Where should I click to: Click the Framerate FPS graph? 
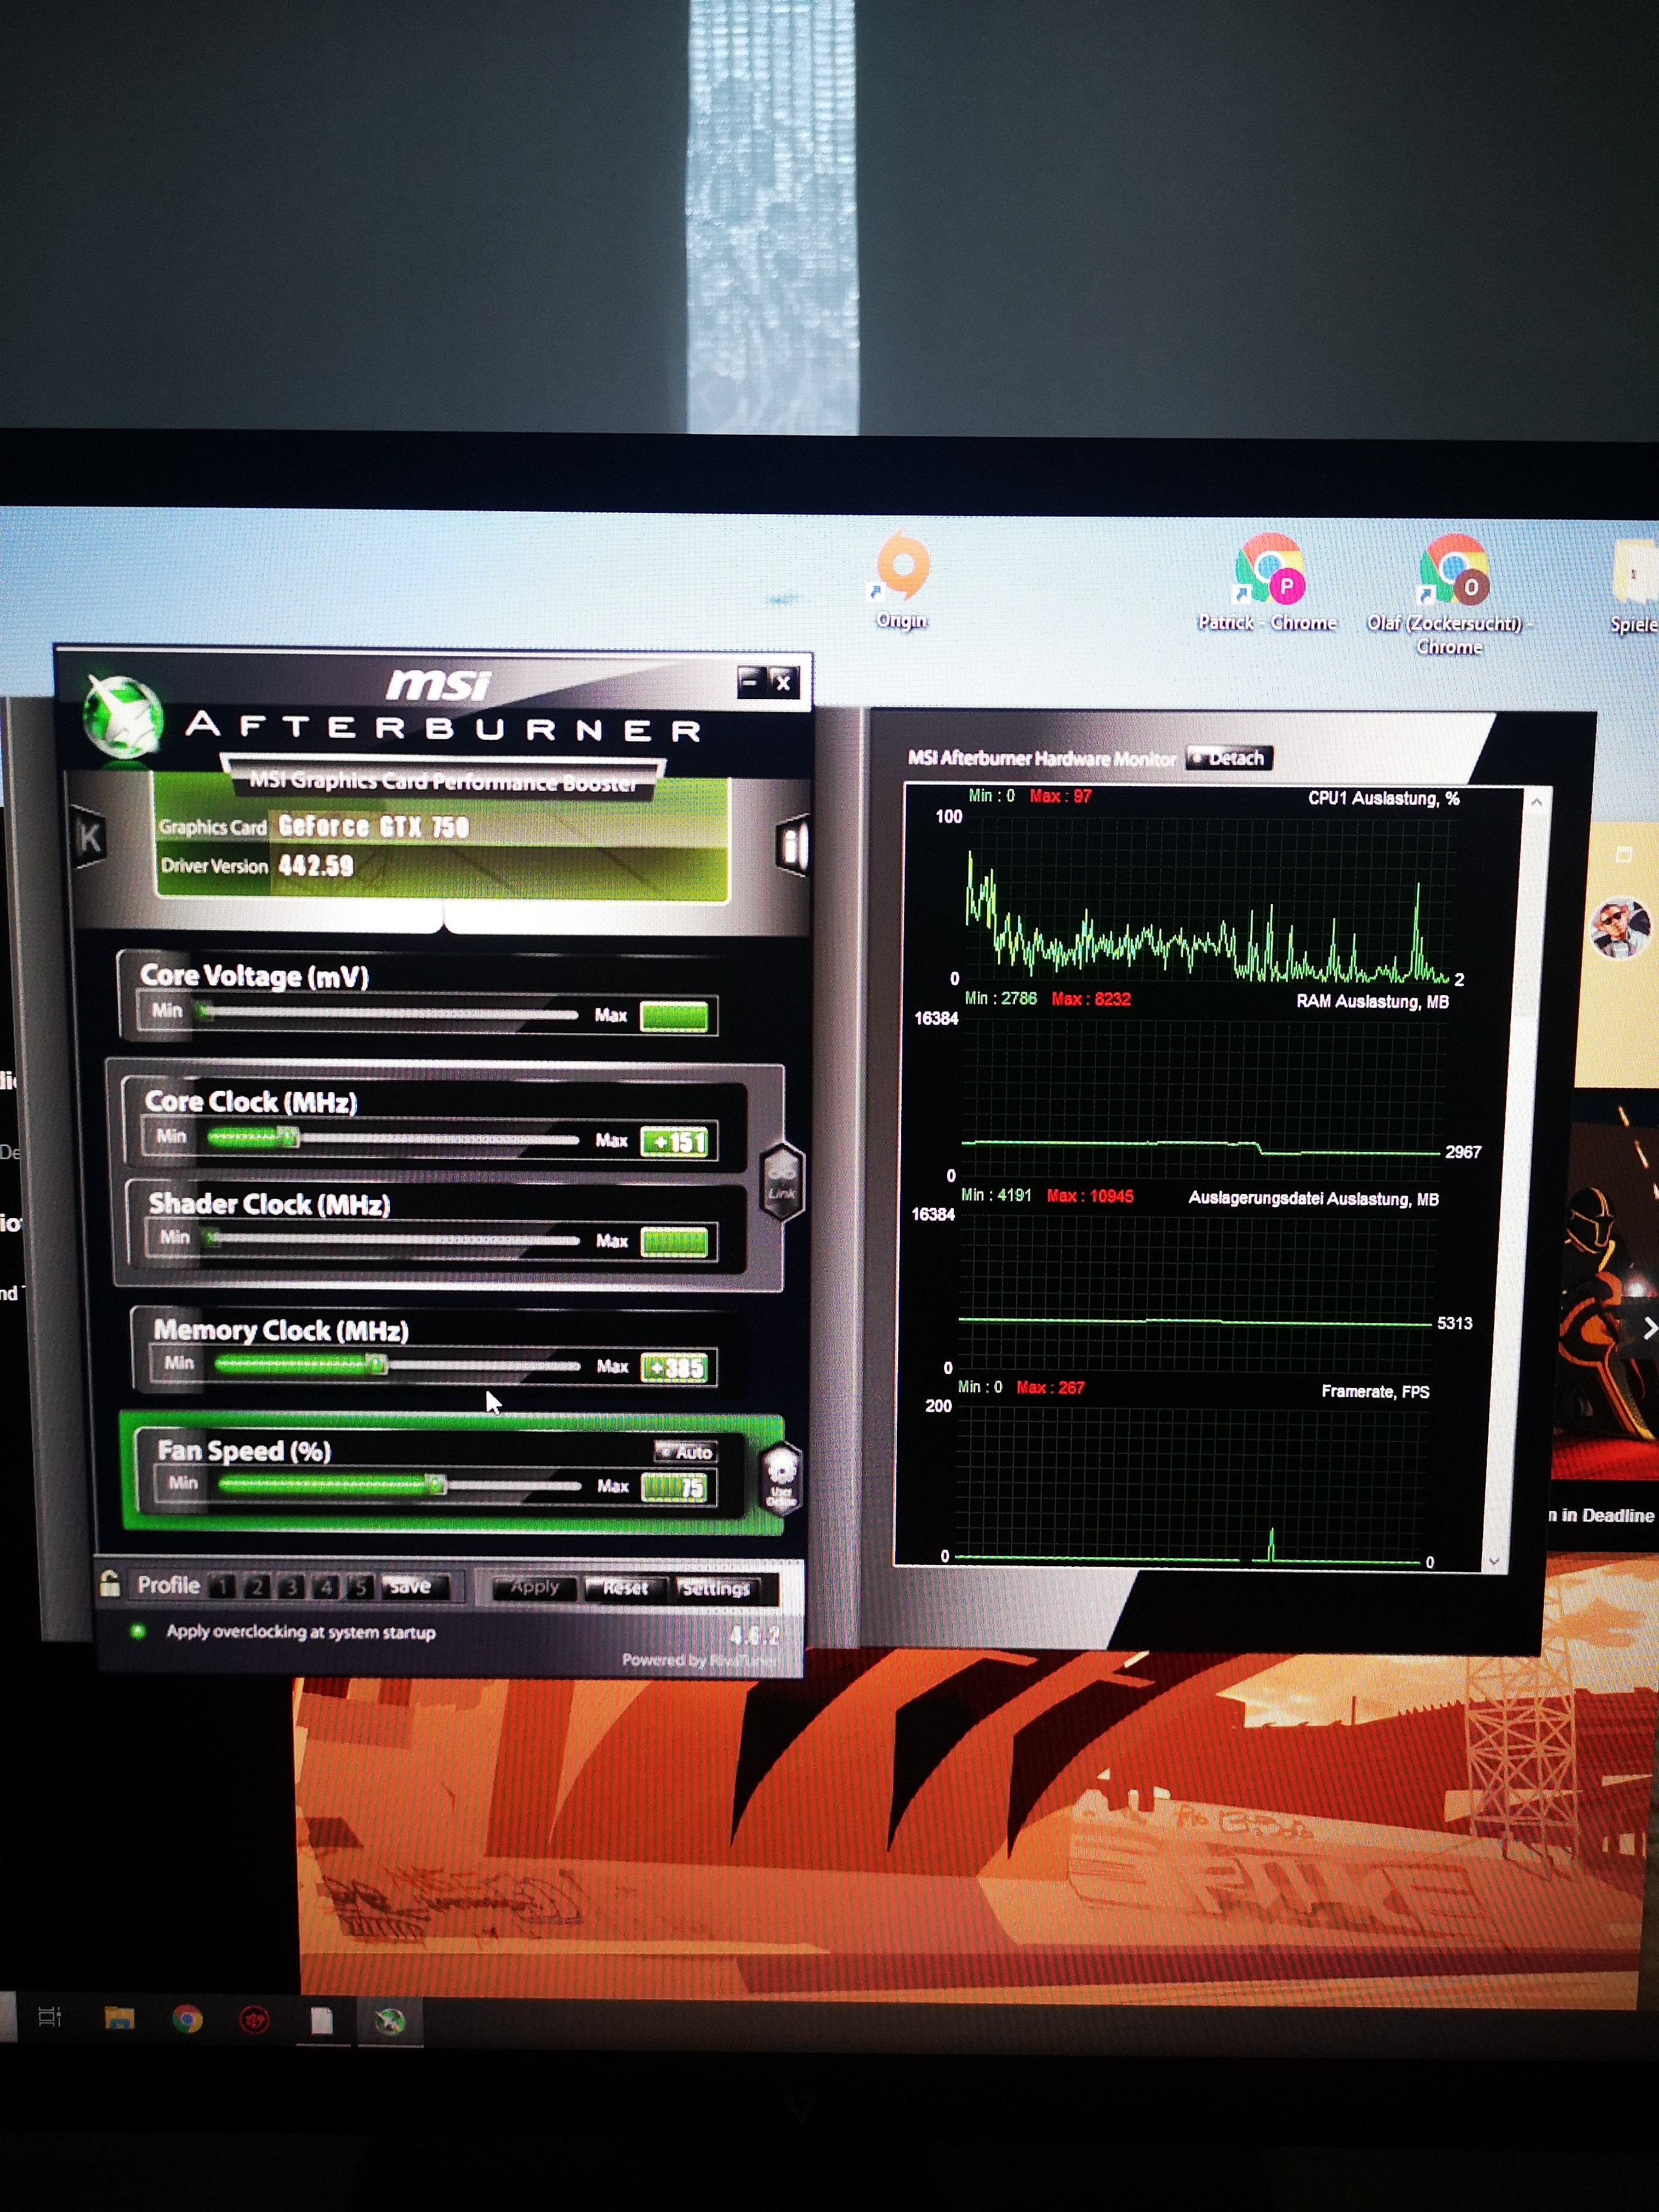pos(1190,1485)
